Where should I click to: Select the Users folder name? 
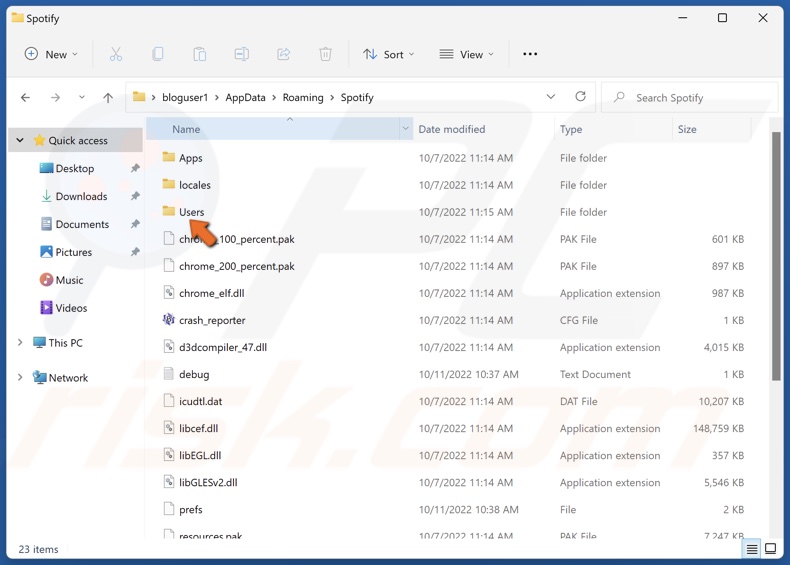pos(191,212)
